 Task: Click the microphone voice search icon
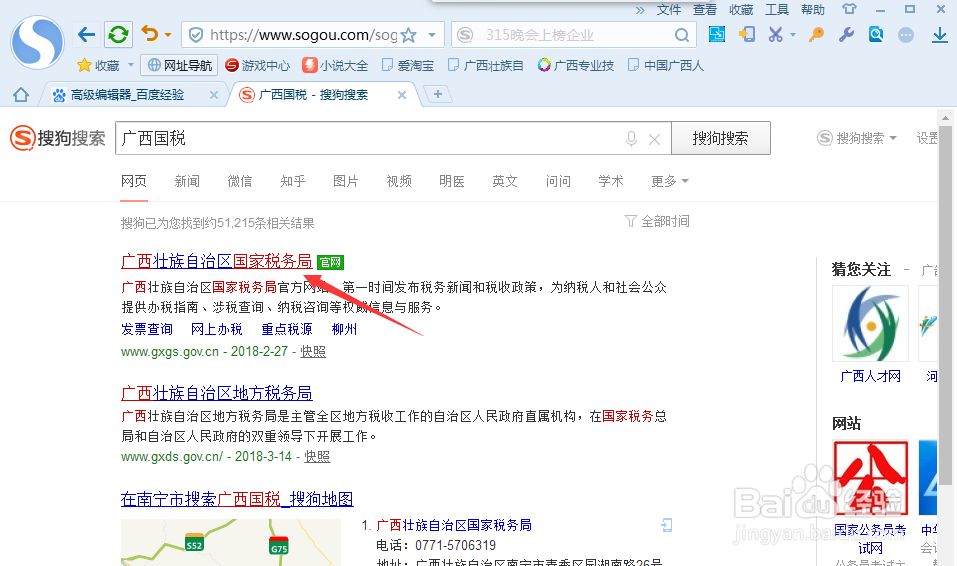(x=631, y=139)
